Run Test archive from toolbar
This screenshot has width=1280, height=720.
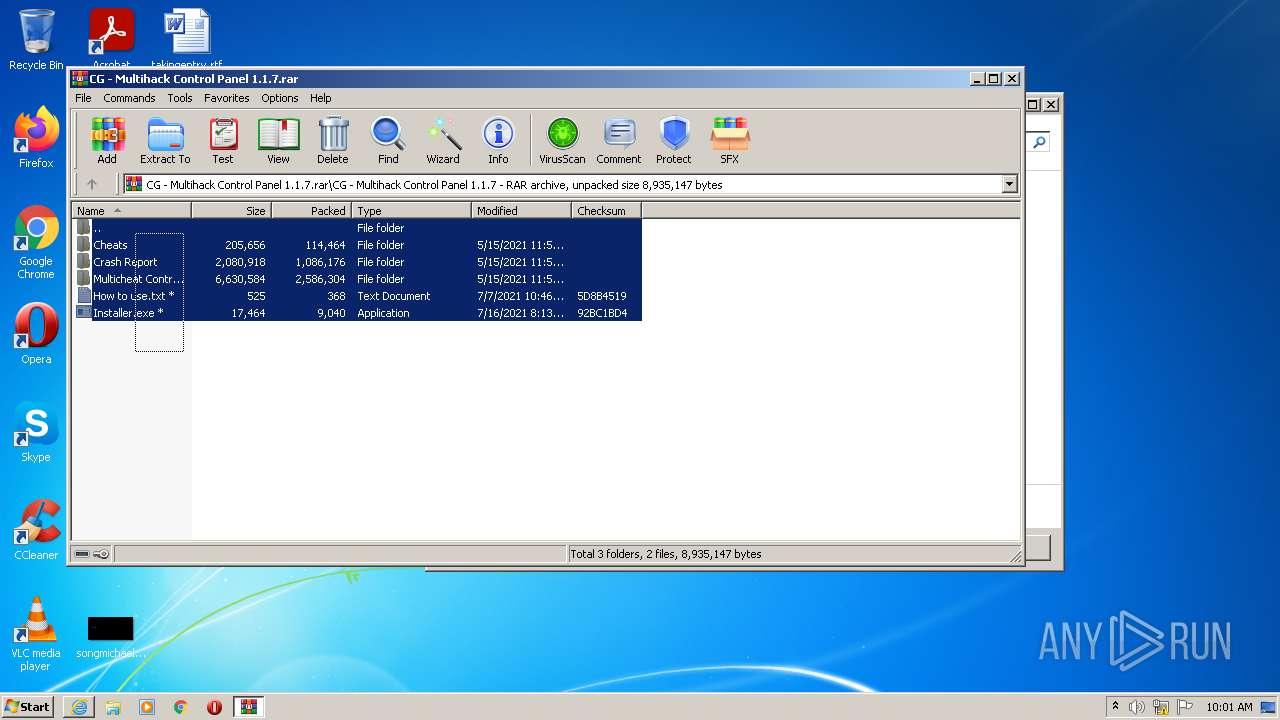coord(223,141)
